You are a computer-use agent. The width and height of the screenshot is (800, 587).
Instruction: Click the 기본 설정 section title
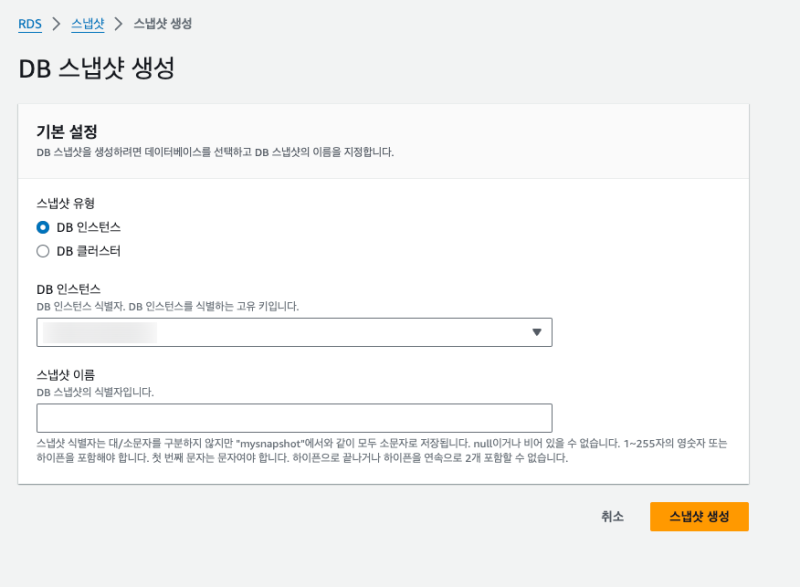click(66, 131)
